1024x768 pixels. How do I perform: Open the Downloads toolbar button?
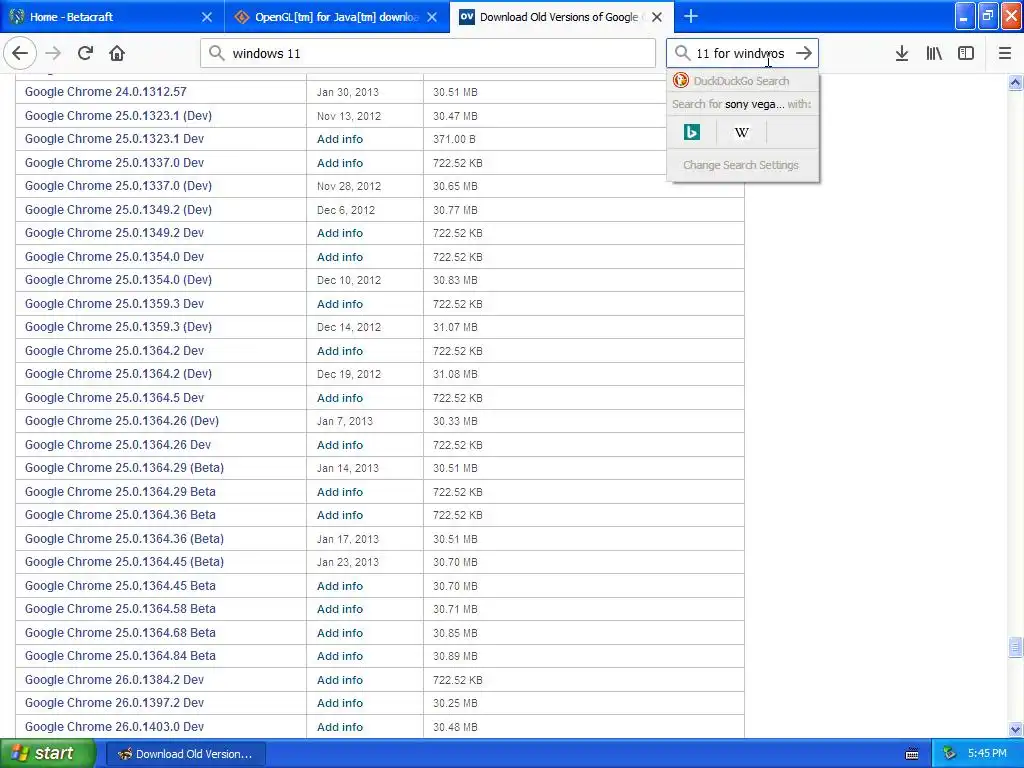(x=902, y=54)
